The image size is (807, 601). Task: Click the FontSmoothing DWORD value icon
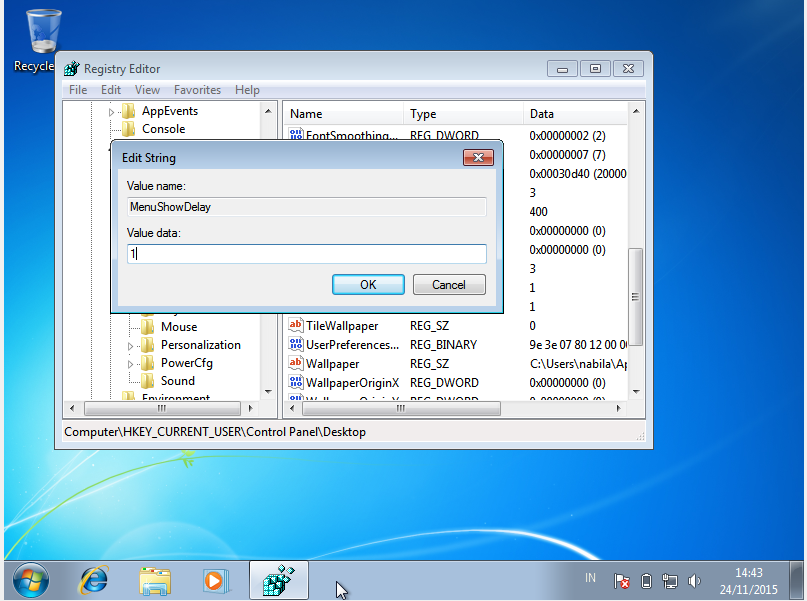[x=295, y=134]
